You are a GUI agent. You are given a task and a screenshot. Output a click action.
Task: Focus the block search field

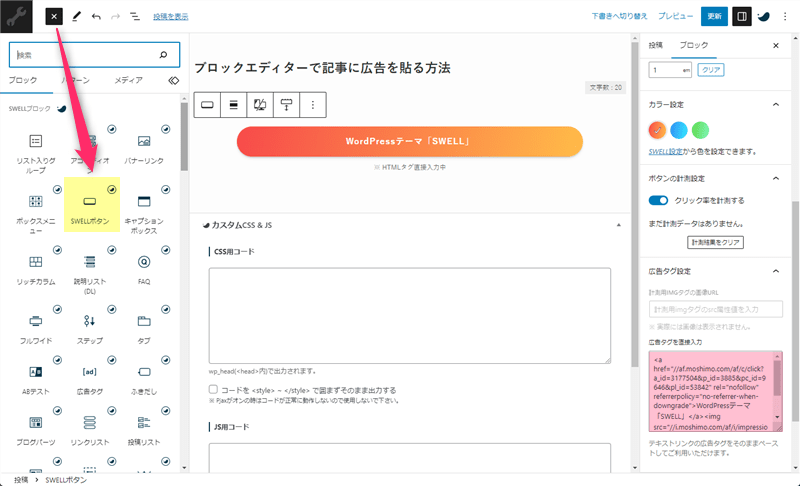(94, 55)
